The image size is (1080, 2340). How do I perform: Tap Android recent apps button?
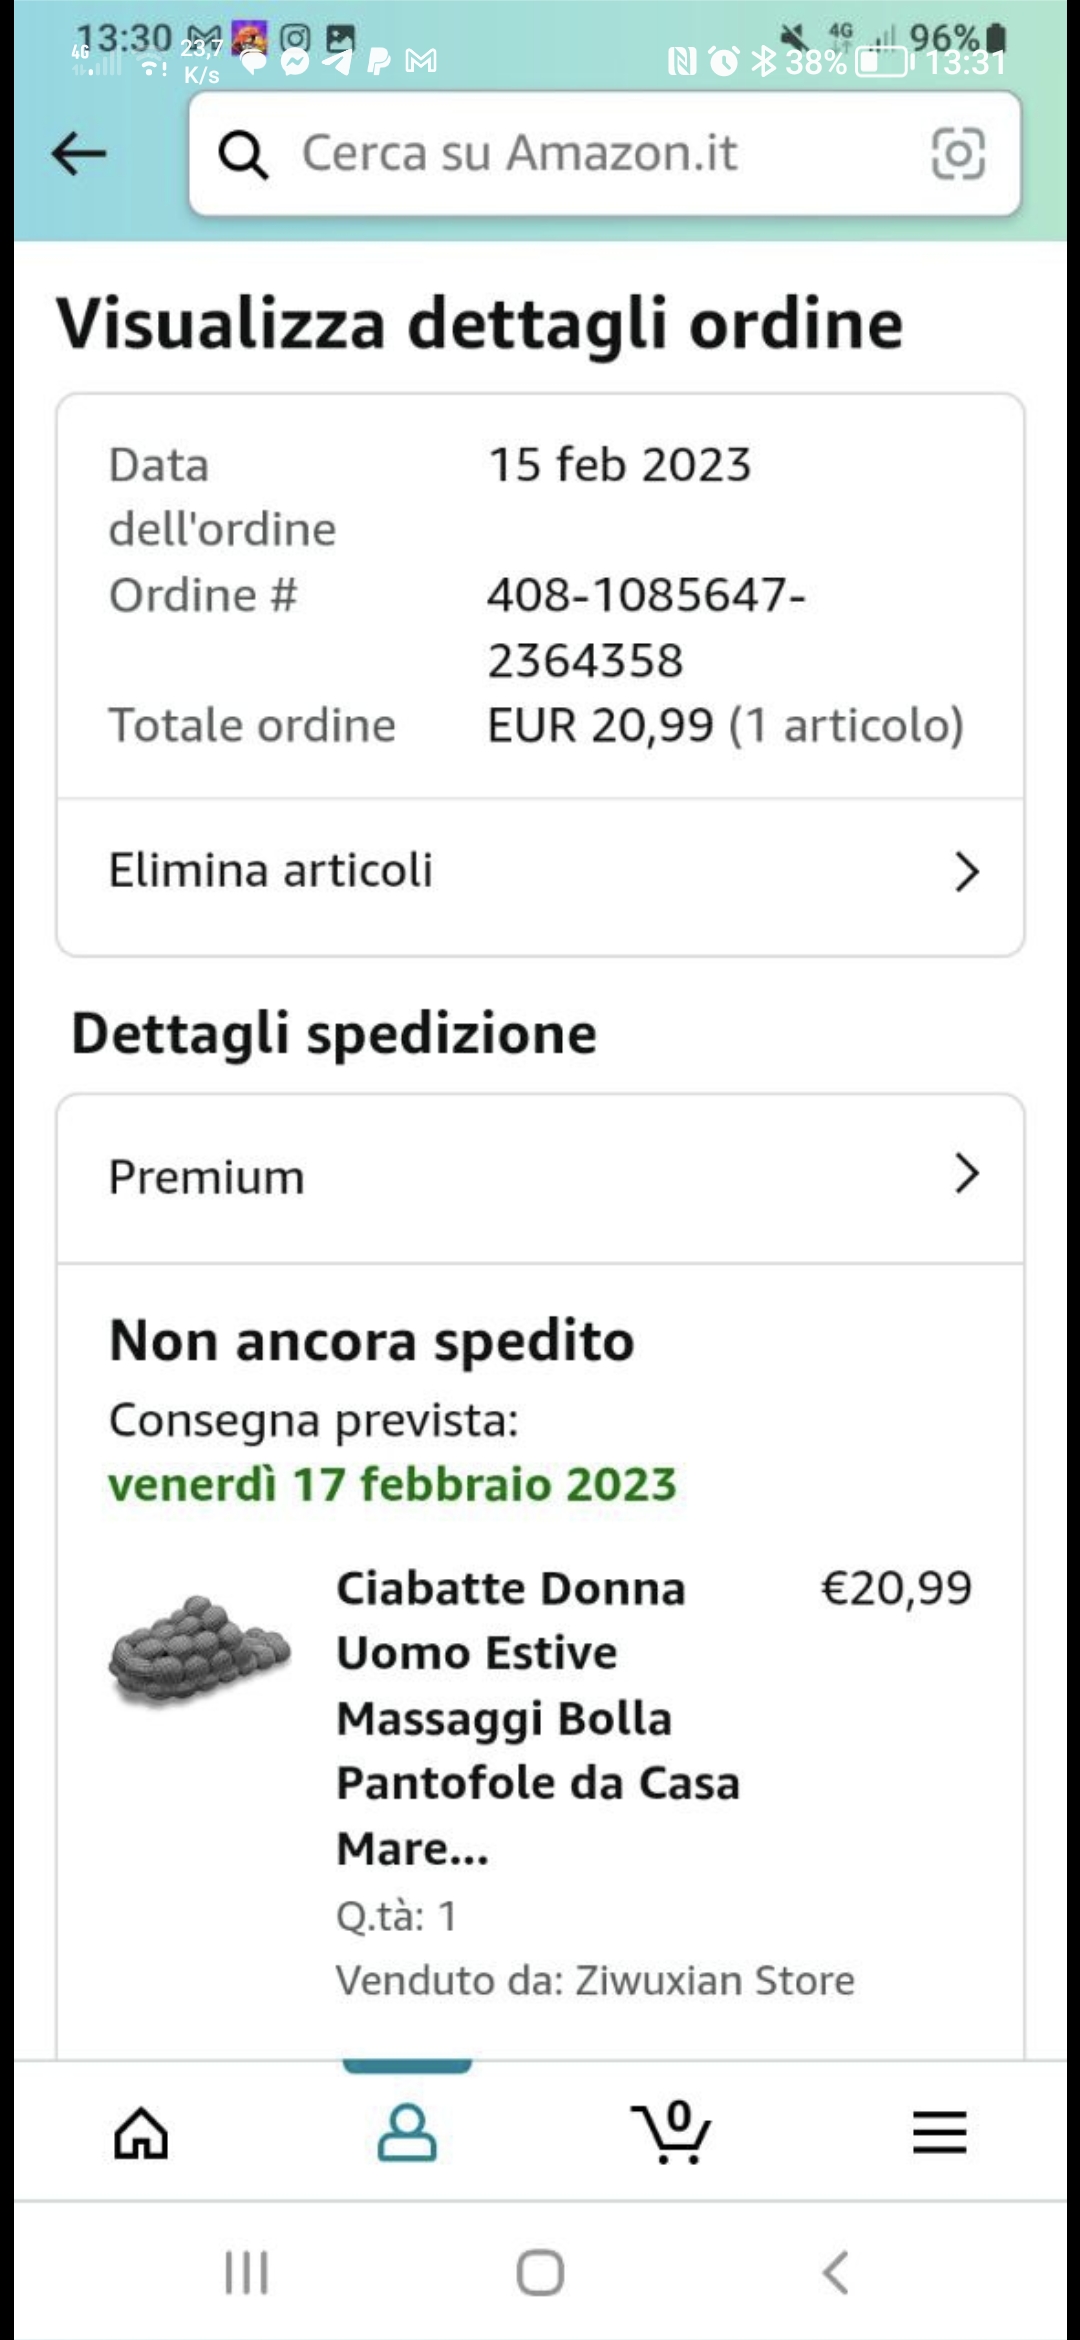pyautogui.click(x=246, y=2272)
